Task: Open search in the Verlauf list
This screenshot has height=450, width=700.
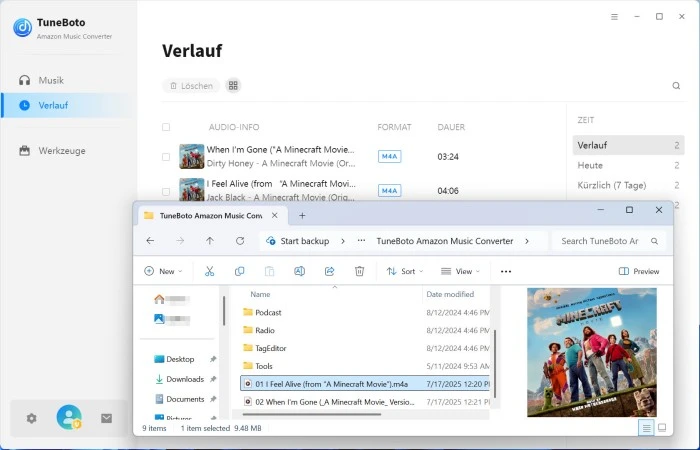Action: pos(676,86)
